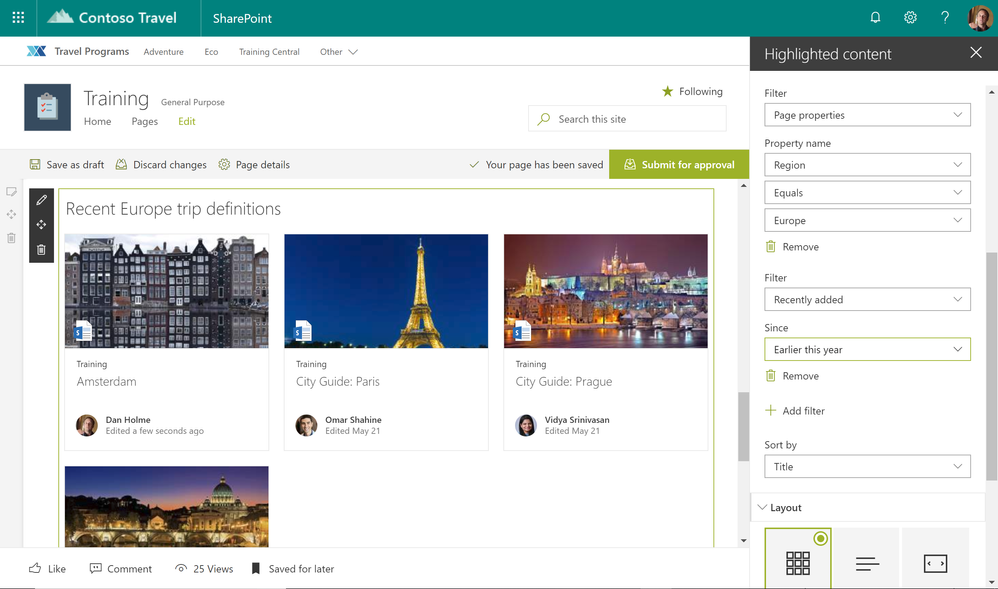Open the Page properties filter dropdown
Viewport: 998px width, 589px height.
[867, 115]
